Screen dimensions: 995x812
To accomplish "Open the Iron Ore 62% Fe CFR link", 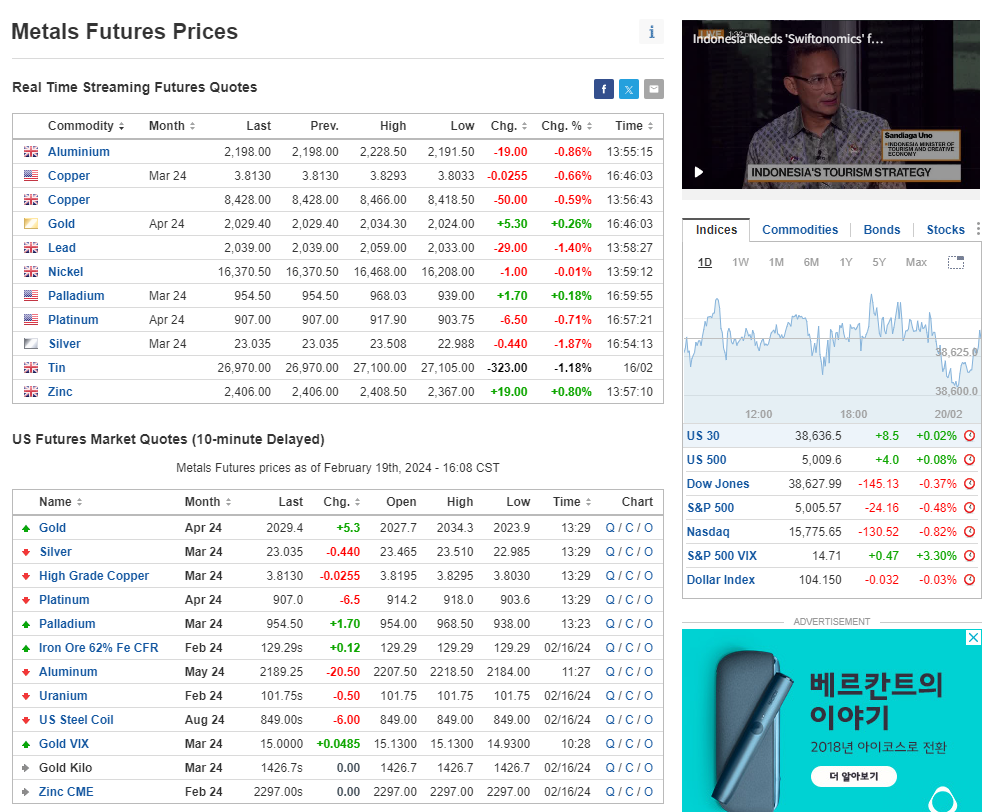I will [x=98, y=648].
